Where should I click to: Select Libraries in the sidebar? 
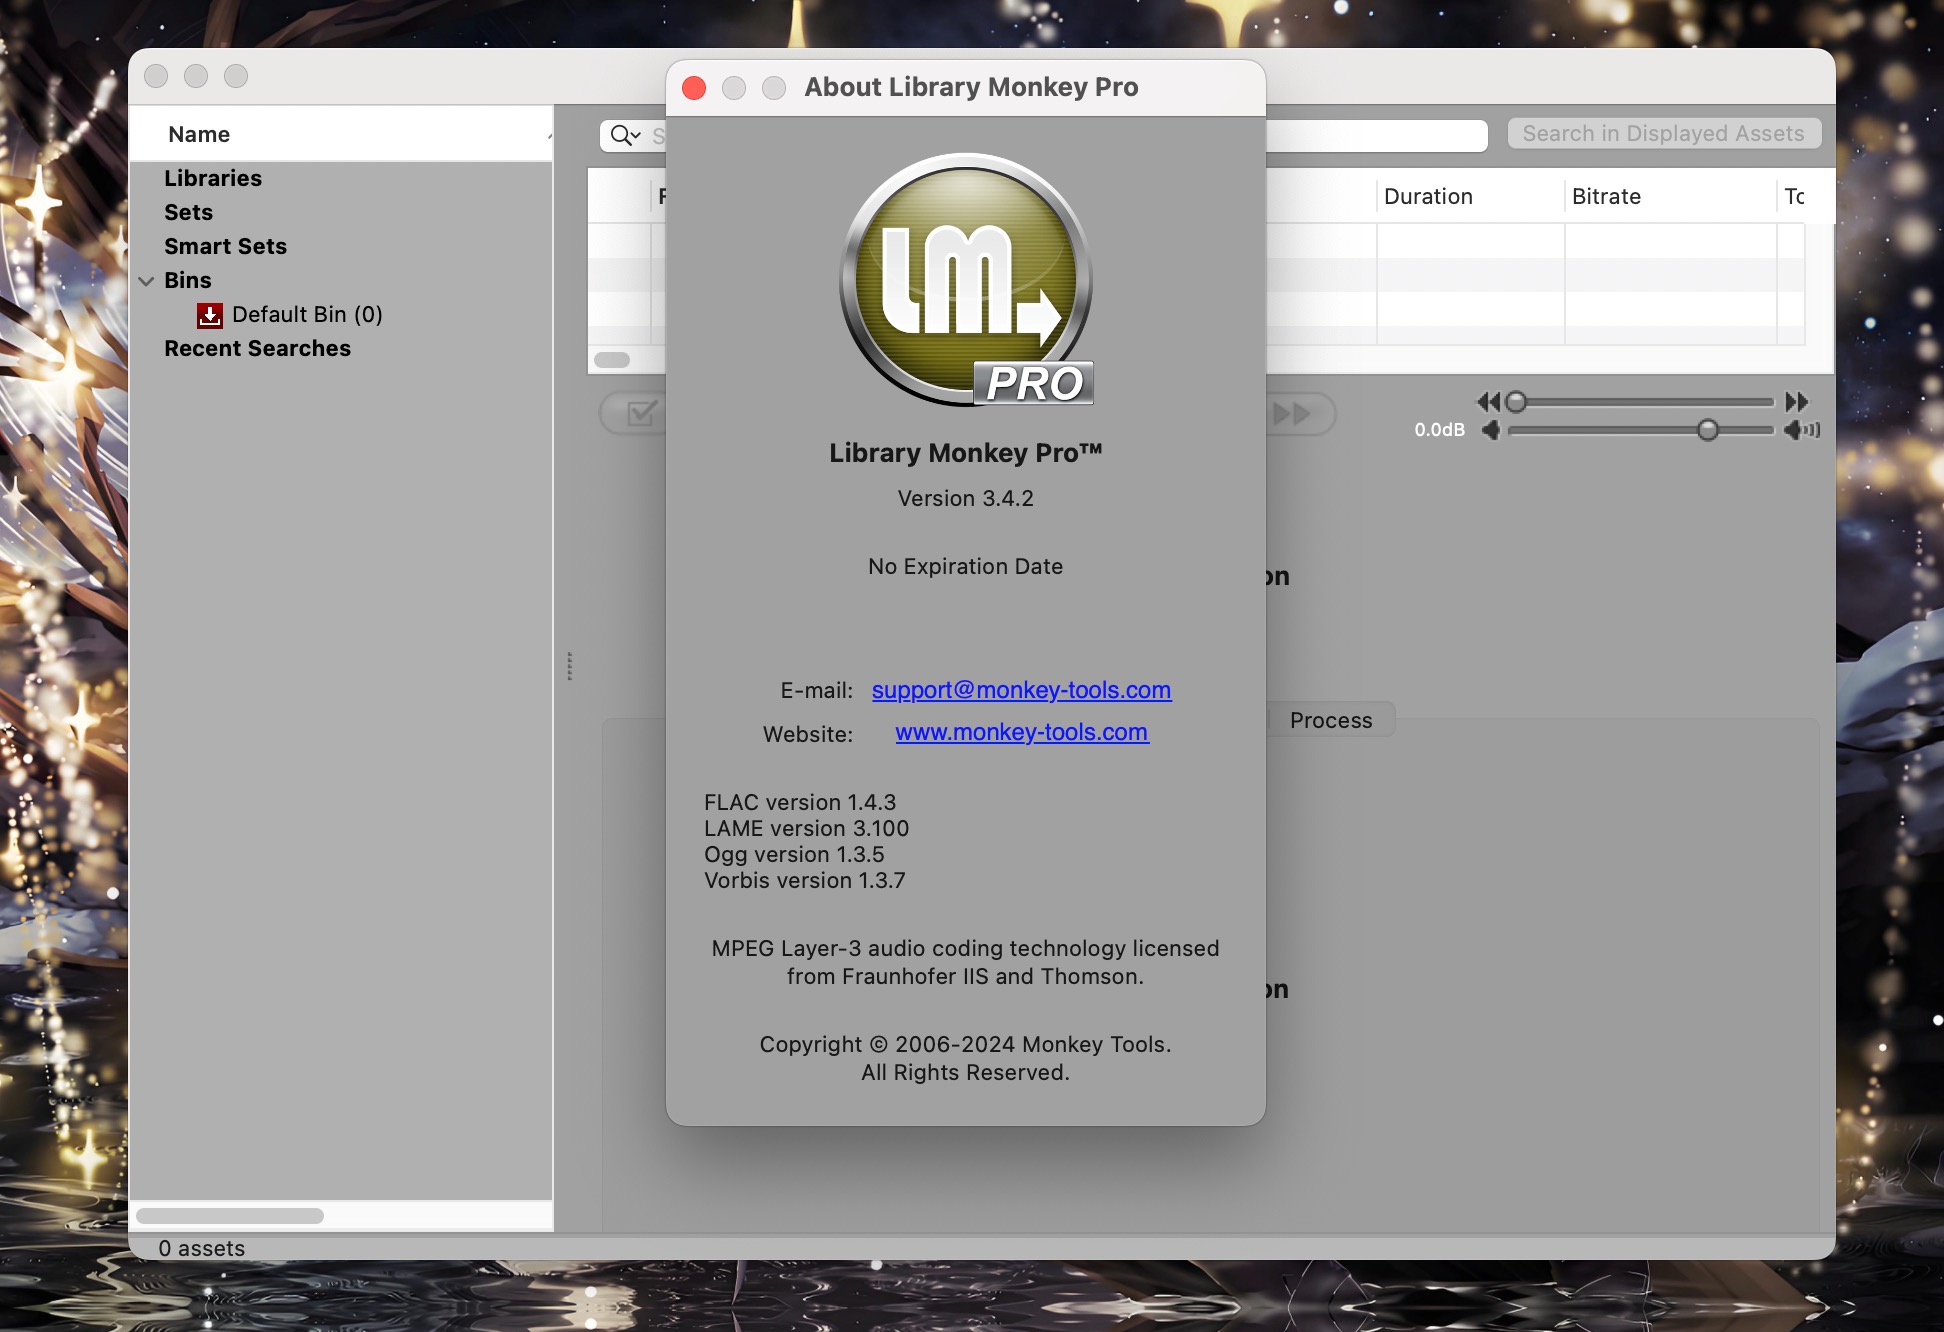(x=213, y=178)
